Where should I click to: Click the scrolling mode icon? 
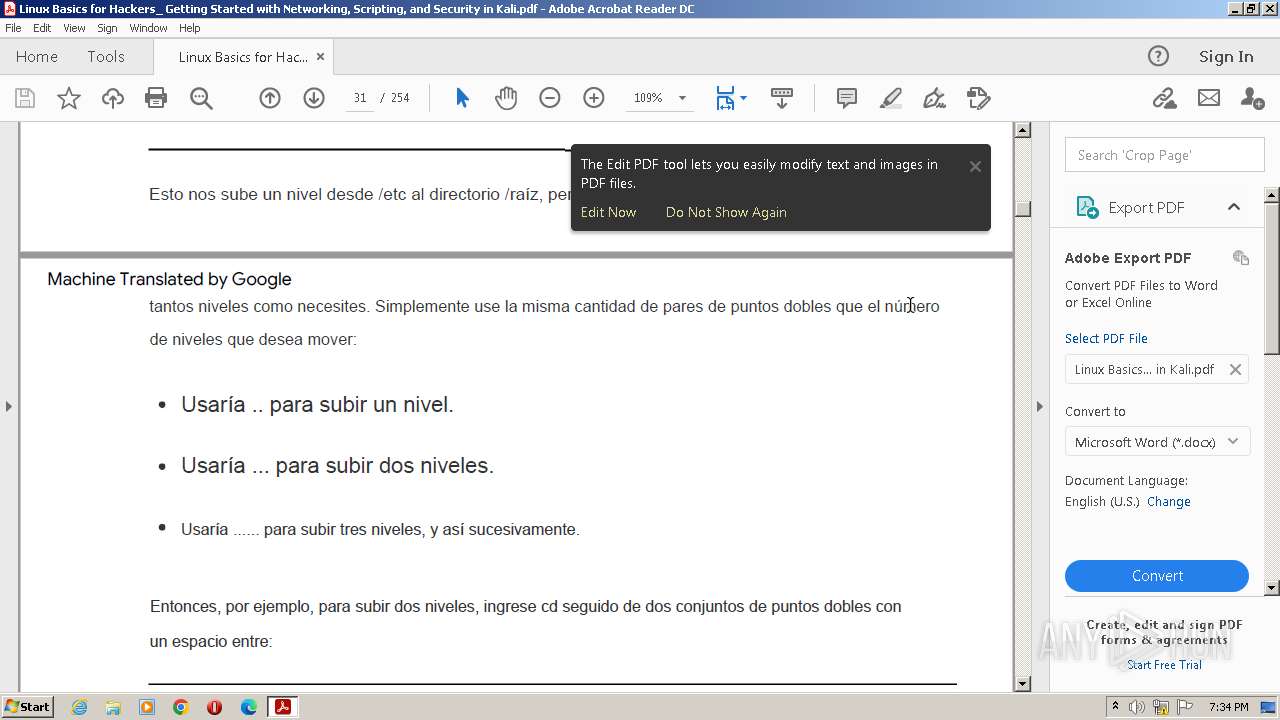tap(782, 98)
